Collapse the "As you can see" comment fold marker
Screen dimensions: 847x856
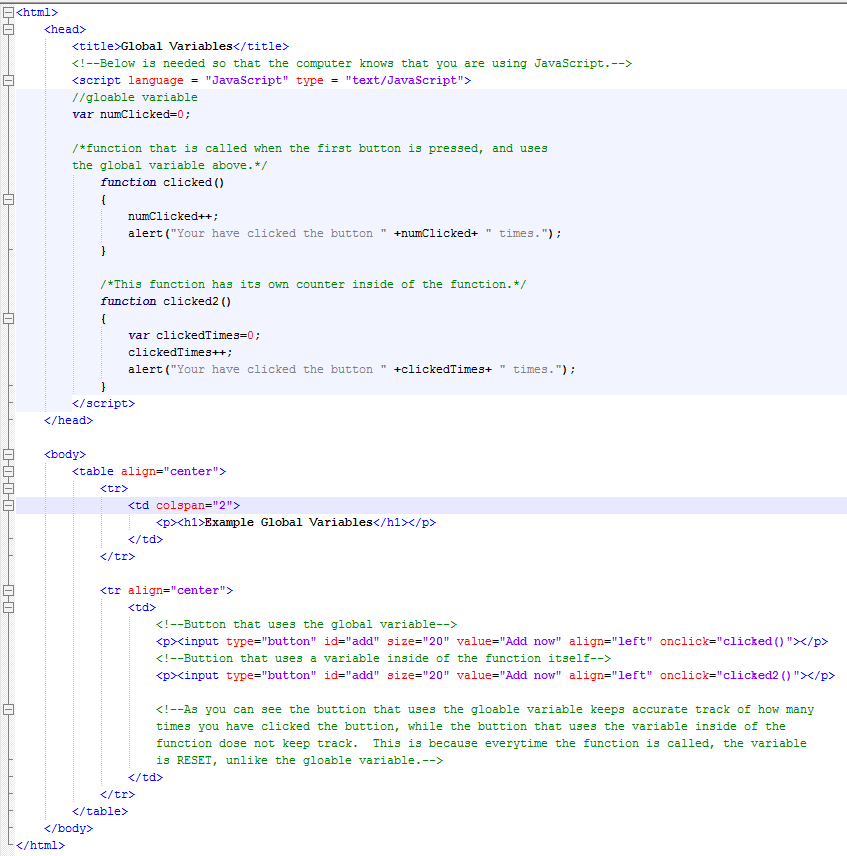point(8,709)
